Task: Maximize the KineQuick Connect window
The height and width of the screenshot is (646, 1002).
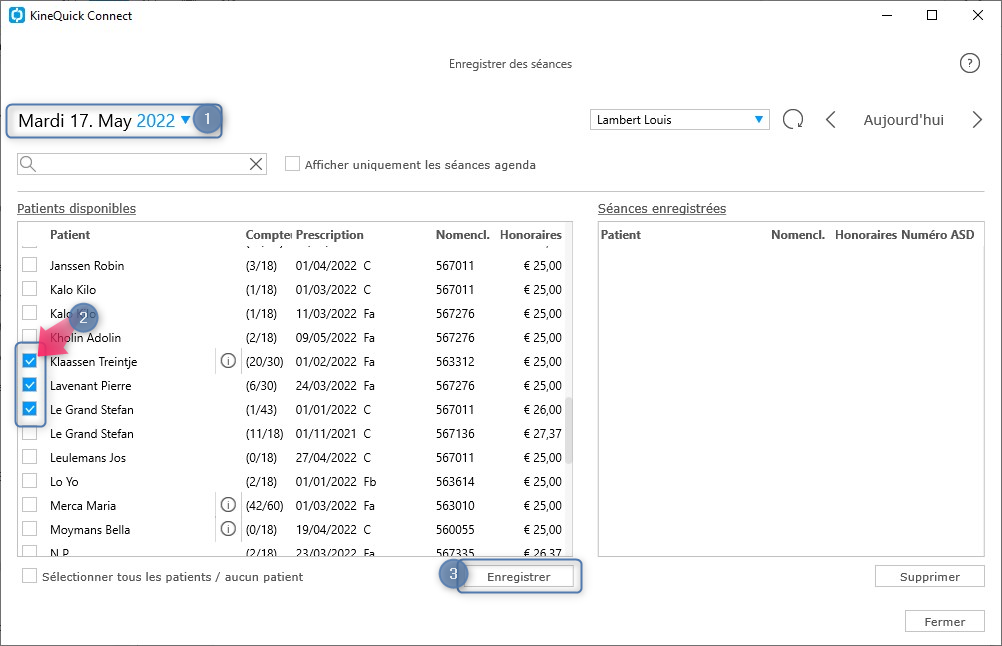Action: point(932,15)
